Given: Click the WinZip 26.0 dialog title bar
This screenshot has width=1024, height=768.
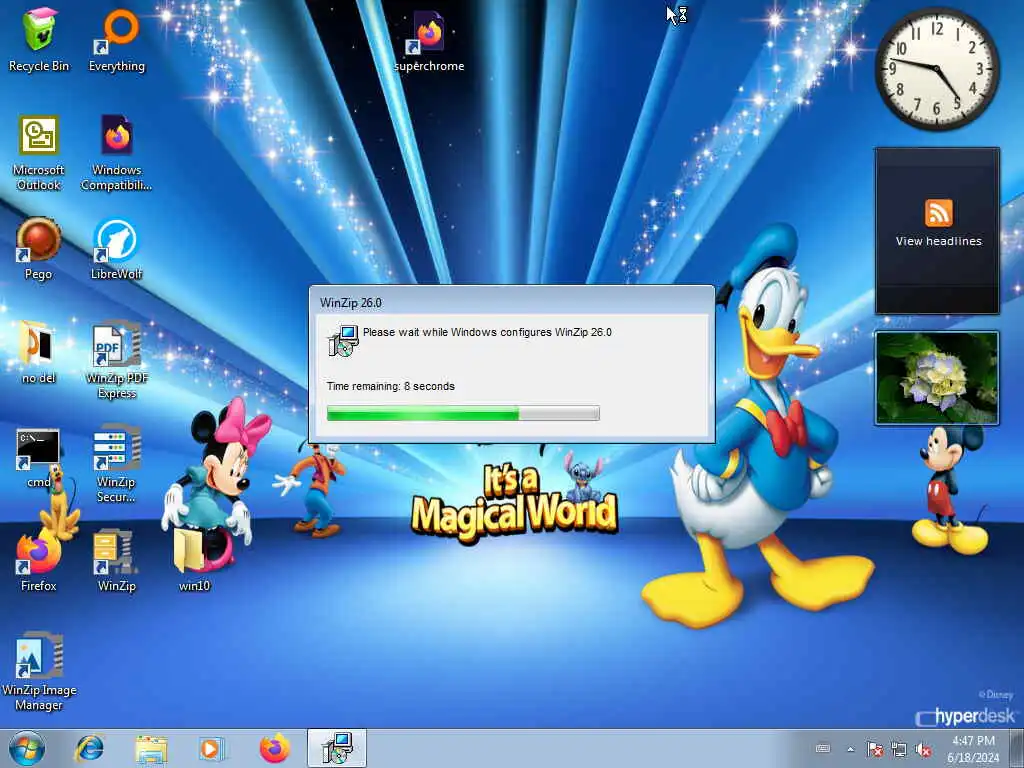Looking at the screenshot, I should (x=511, y=302).
